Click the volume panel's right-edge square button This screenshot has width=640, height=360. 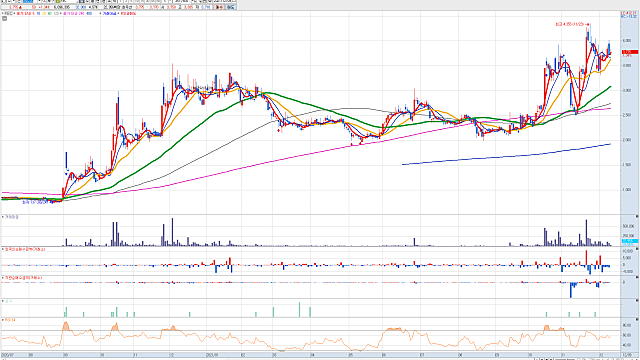point(638,217)
